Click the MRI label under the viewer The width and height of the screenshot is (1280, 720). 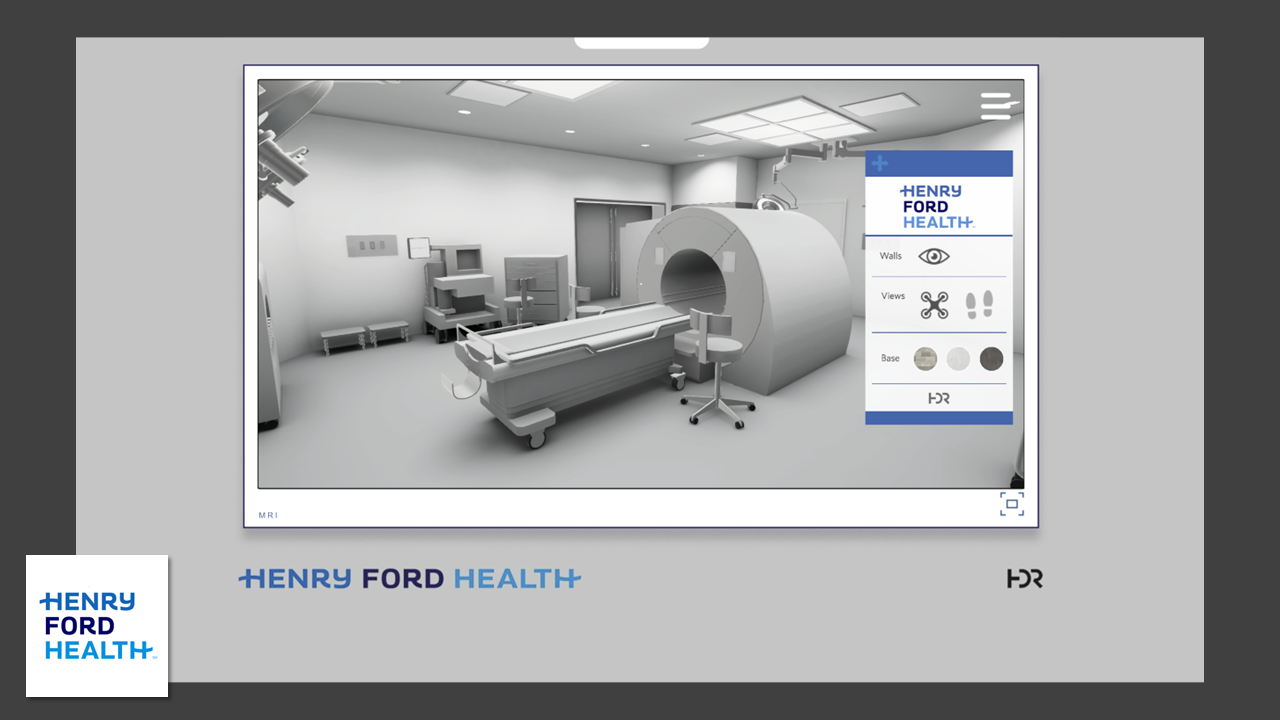(x=268, y=515)
